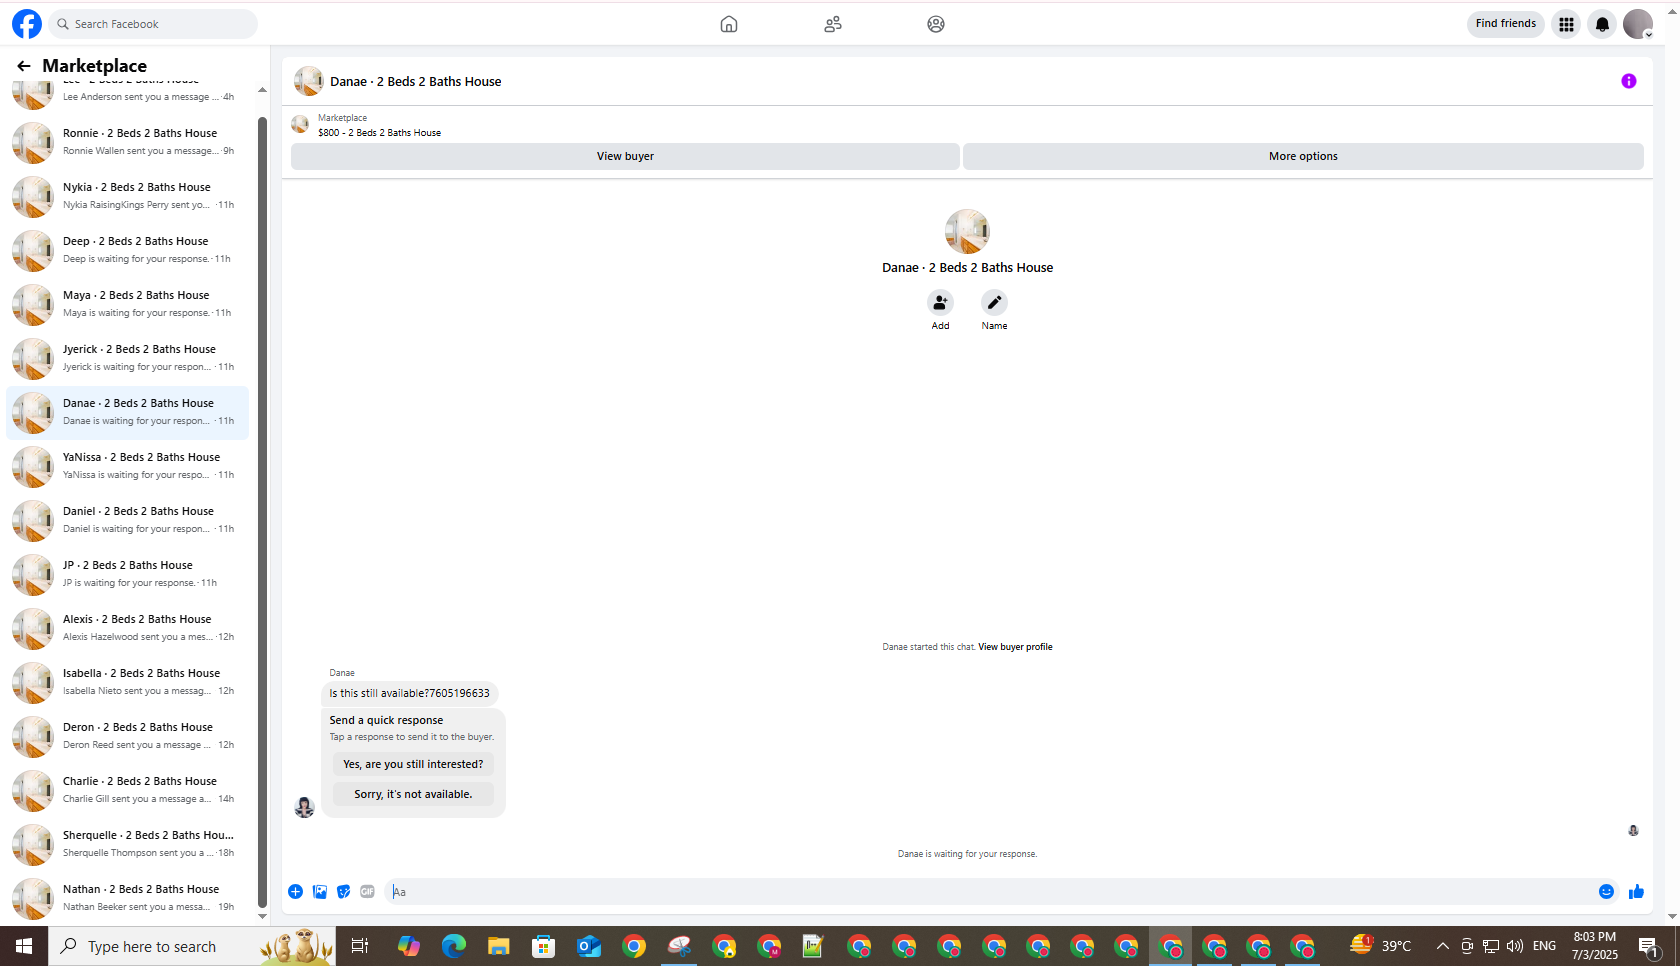The width and height of the screenshot is (1680, 966).
Task: Open Facebook home via logo
Action: [27, 24]
